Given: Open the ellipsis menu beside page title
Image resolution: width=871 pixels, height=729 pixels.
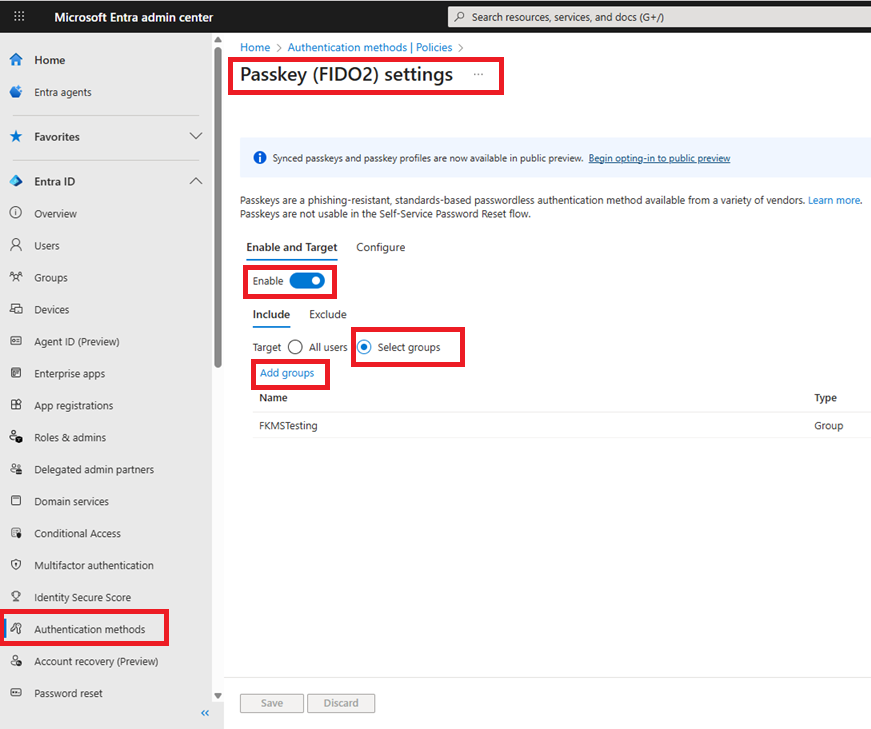Looking at the screenshot, I should [478, 74].
